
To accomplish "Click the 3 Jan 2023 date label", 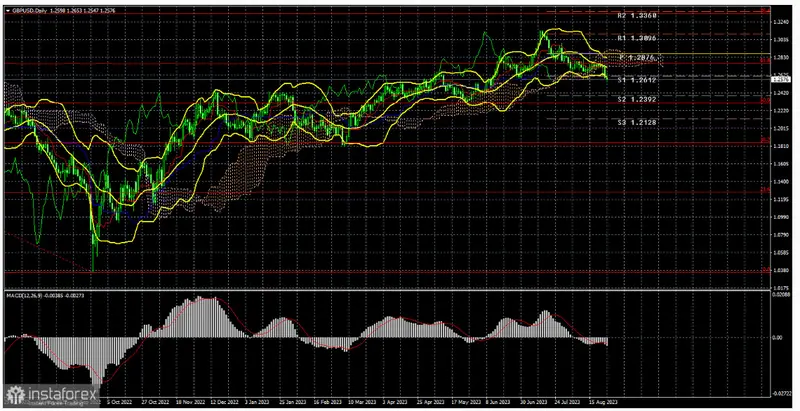I will 259,401.
